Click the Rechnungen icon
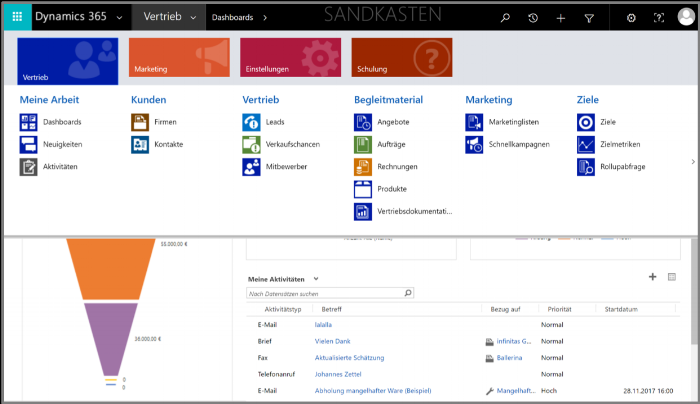 click(363, 167)
